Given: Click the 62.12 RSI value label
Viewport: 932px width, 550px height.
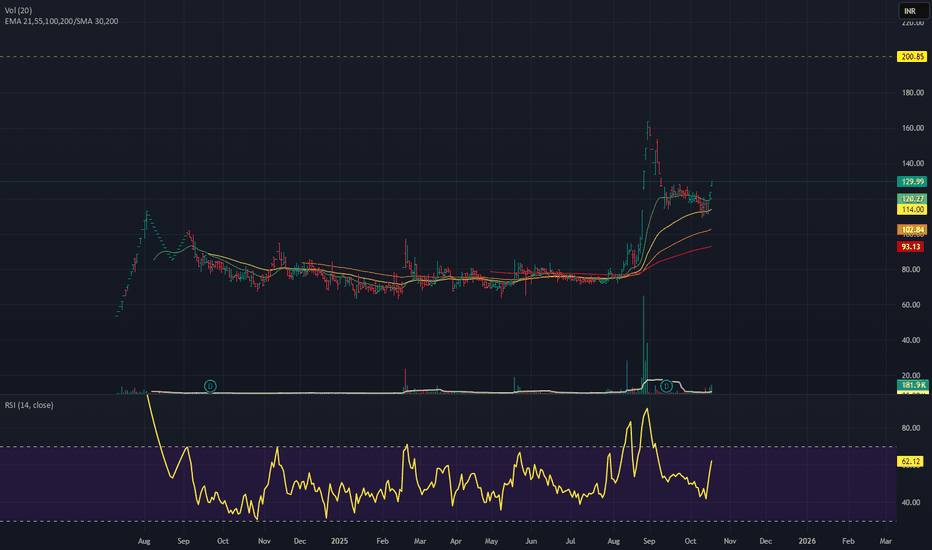Looking at the screenshot, I should [x=909, y=462].
